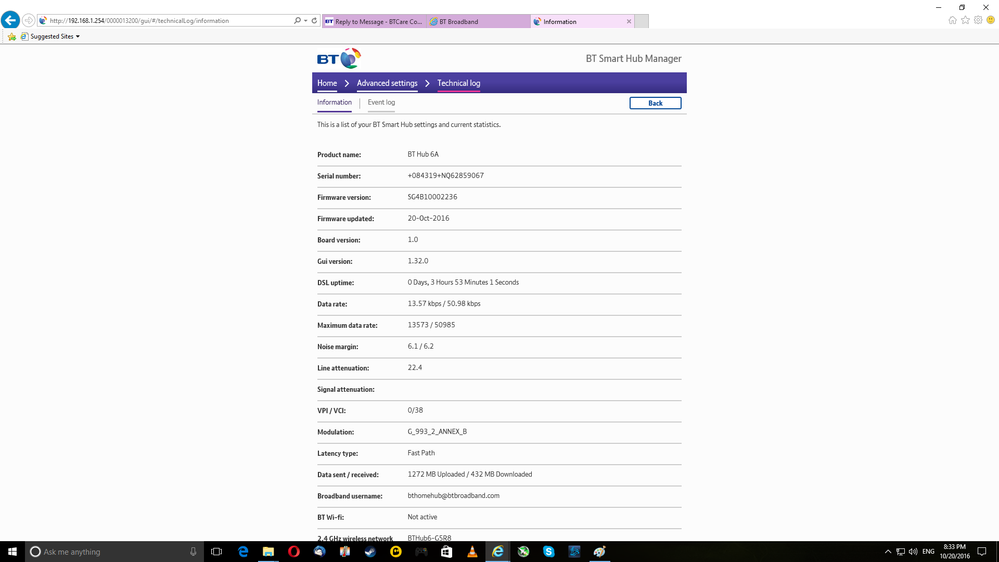Image resolution: width=999 pixels, height=562 pixels.
Task: Open the yellow round taskbar icon
Action: click(x=396, y=552)
